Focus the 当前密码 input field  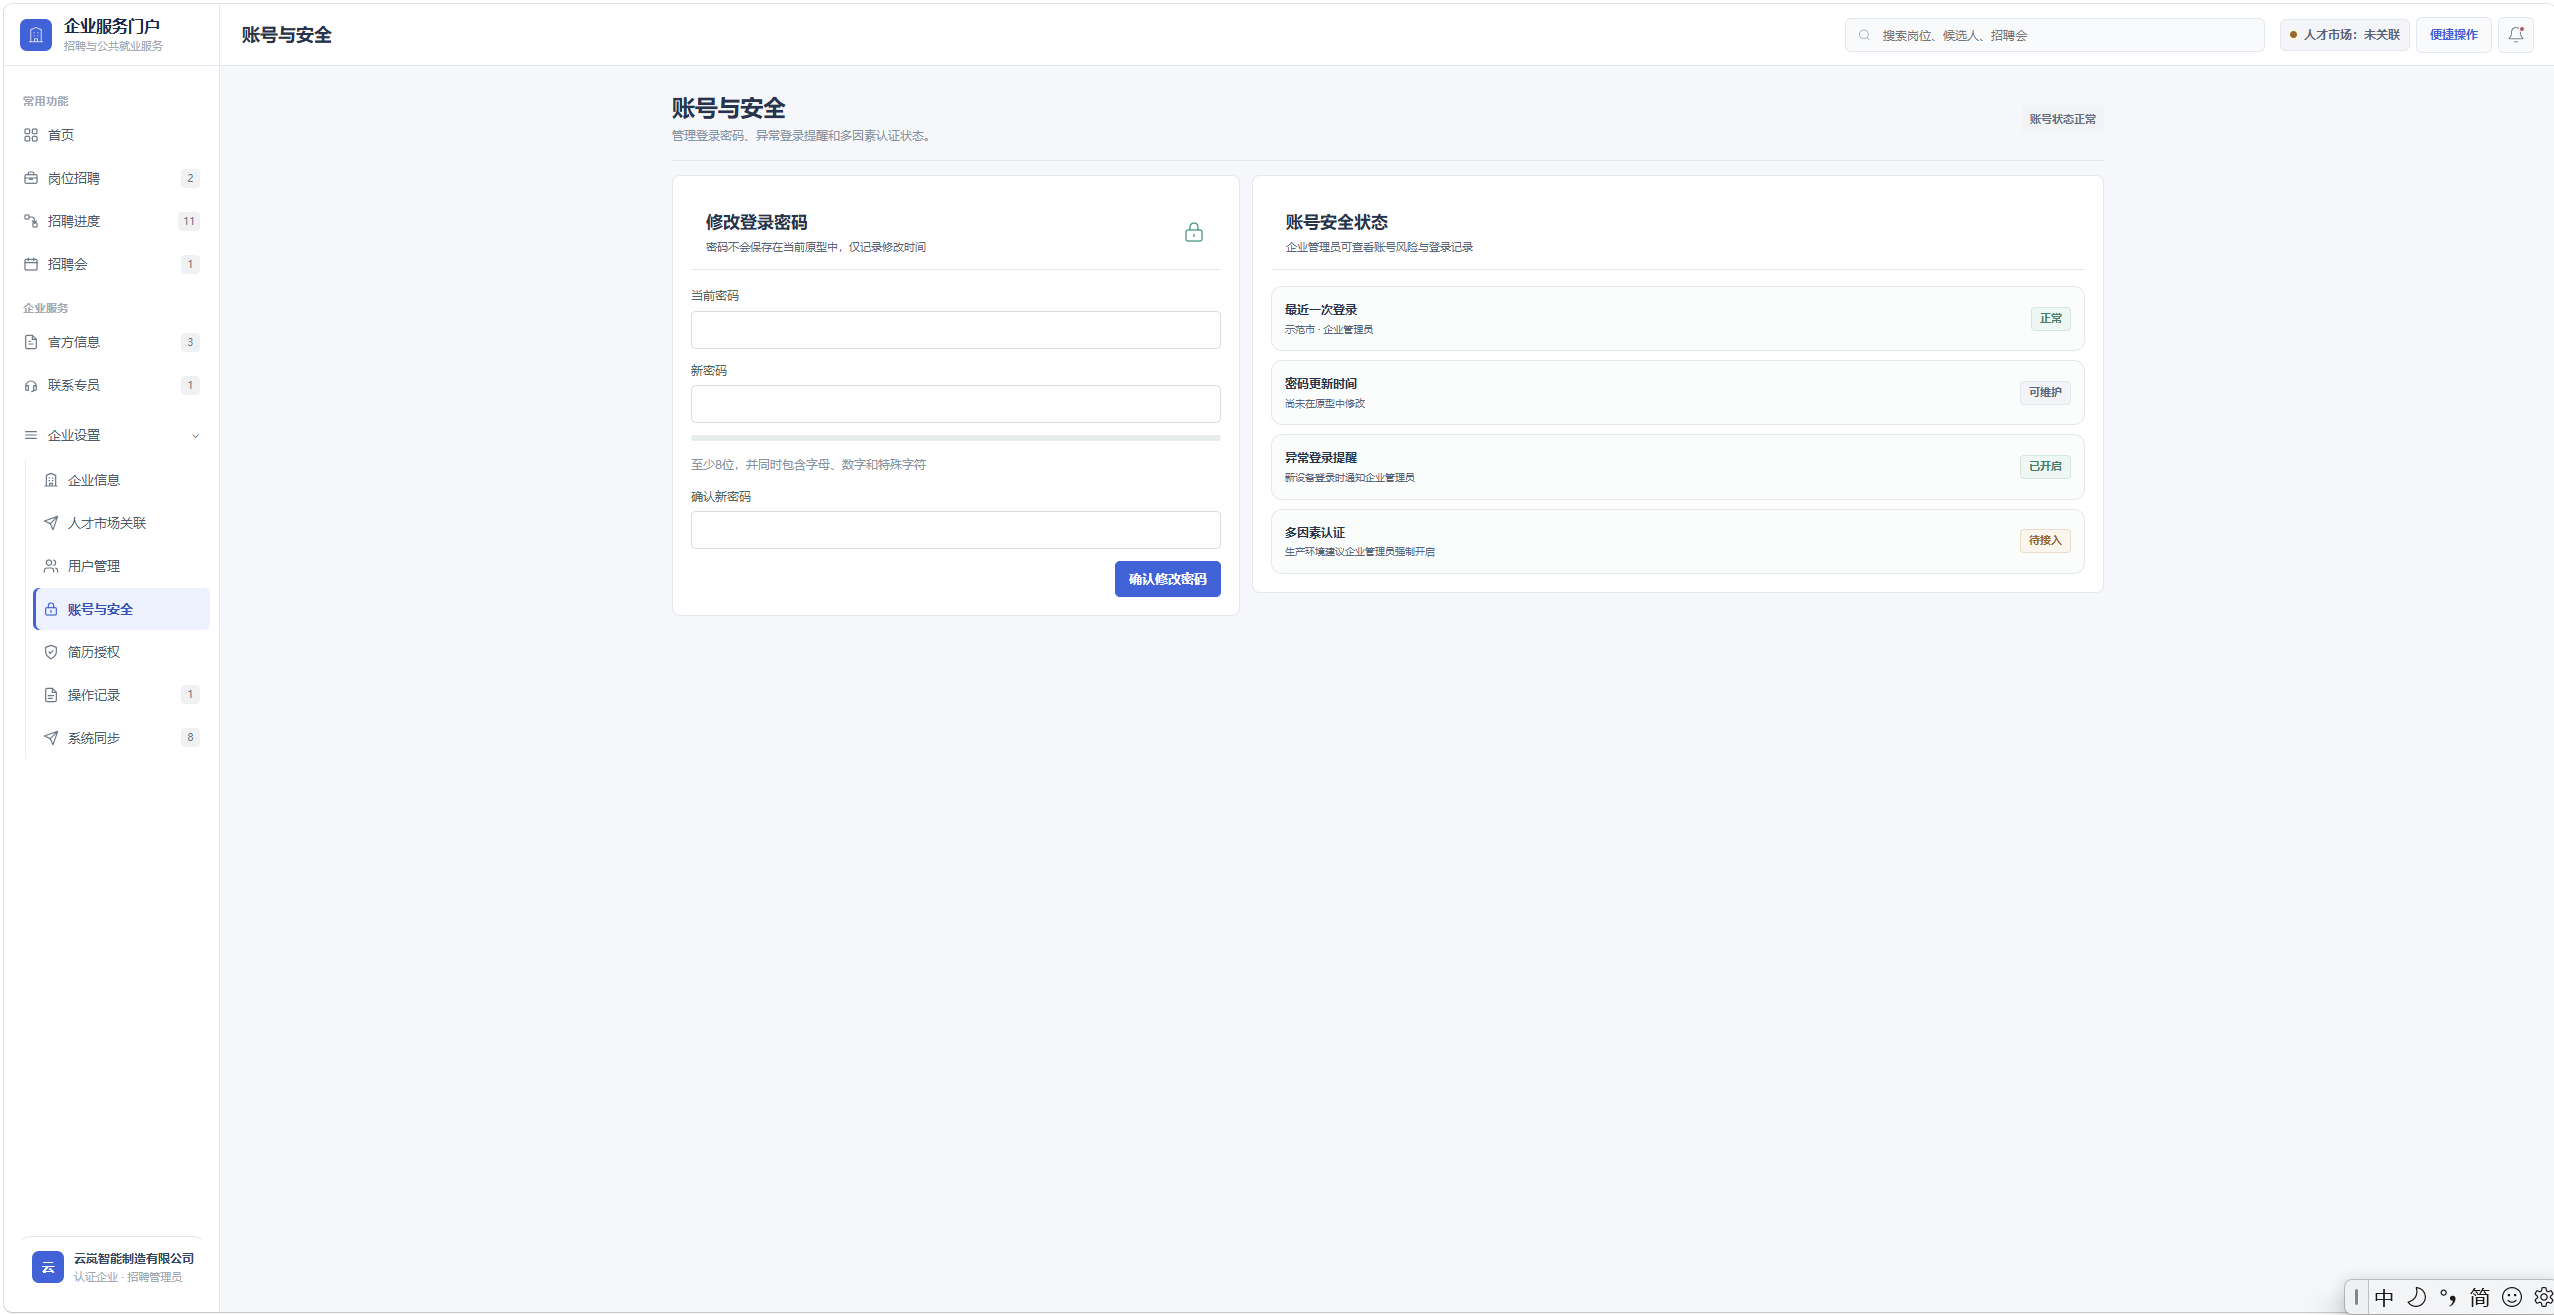[x=955, y=330]
